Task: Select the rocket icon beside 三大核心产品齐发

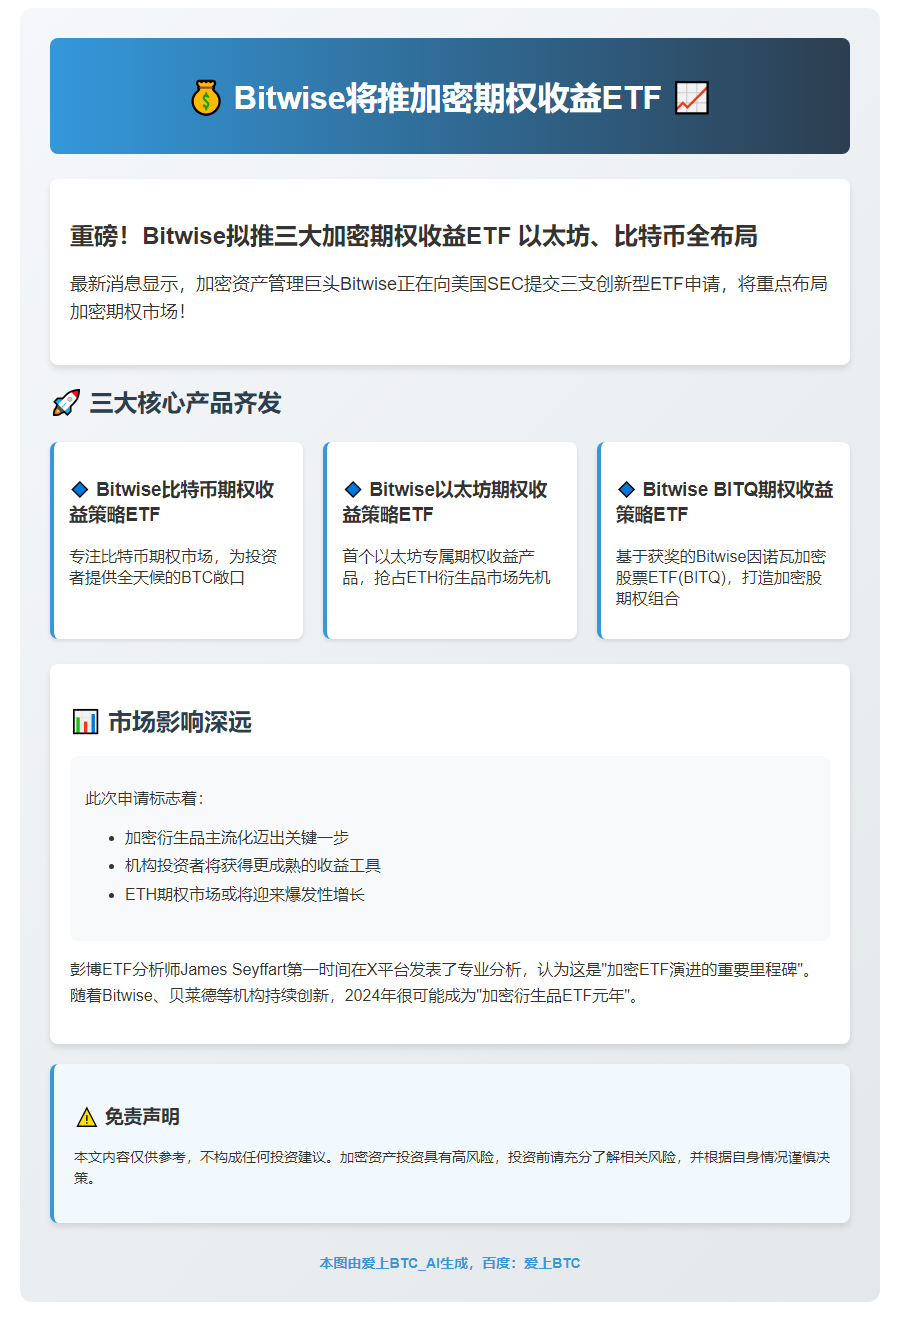Action: pos(66,400)
